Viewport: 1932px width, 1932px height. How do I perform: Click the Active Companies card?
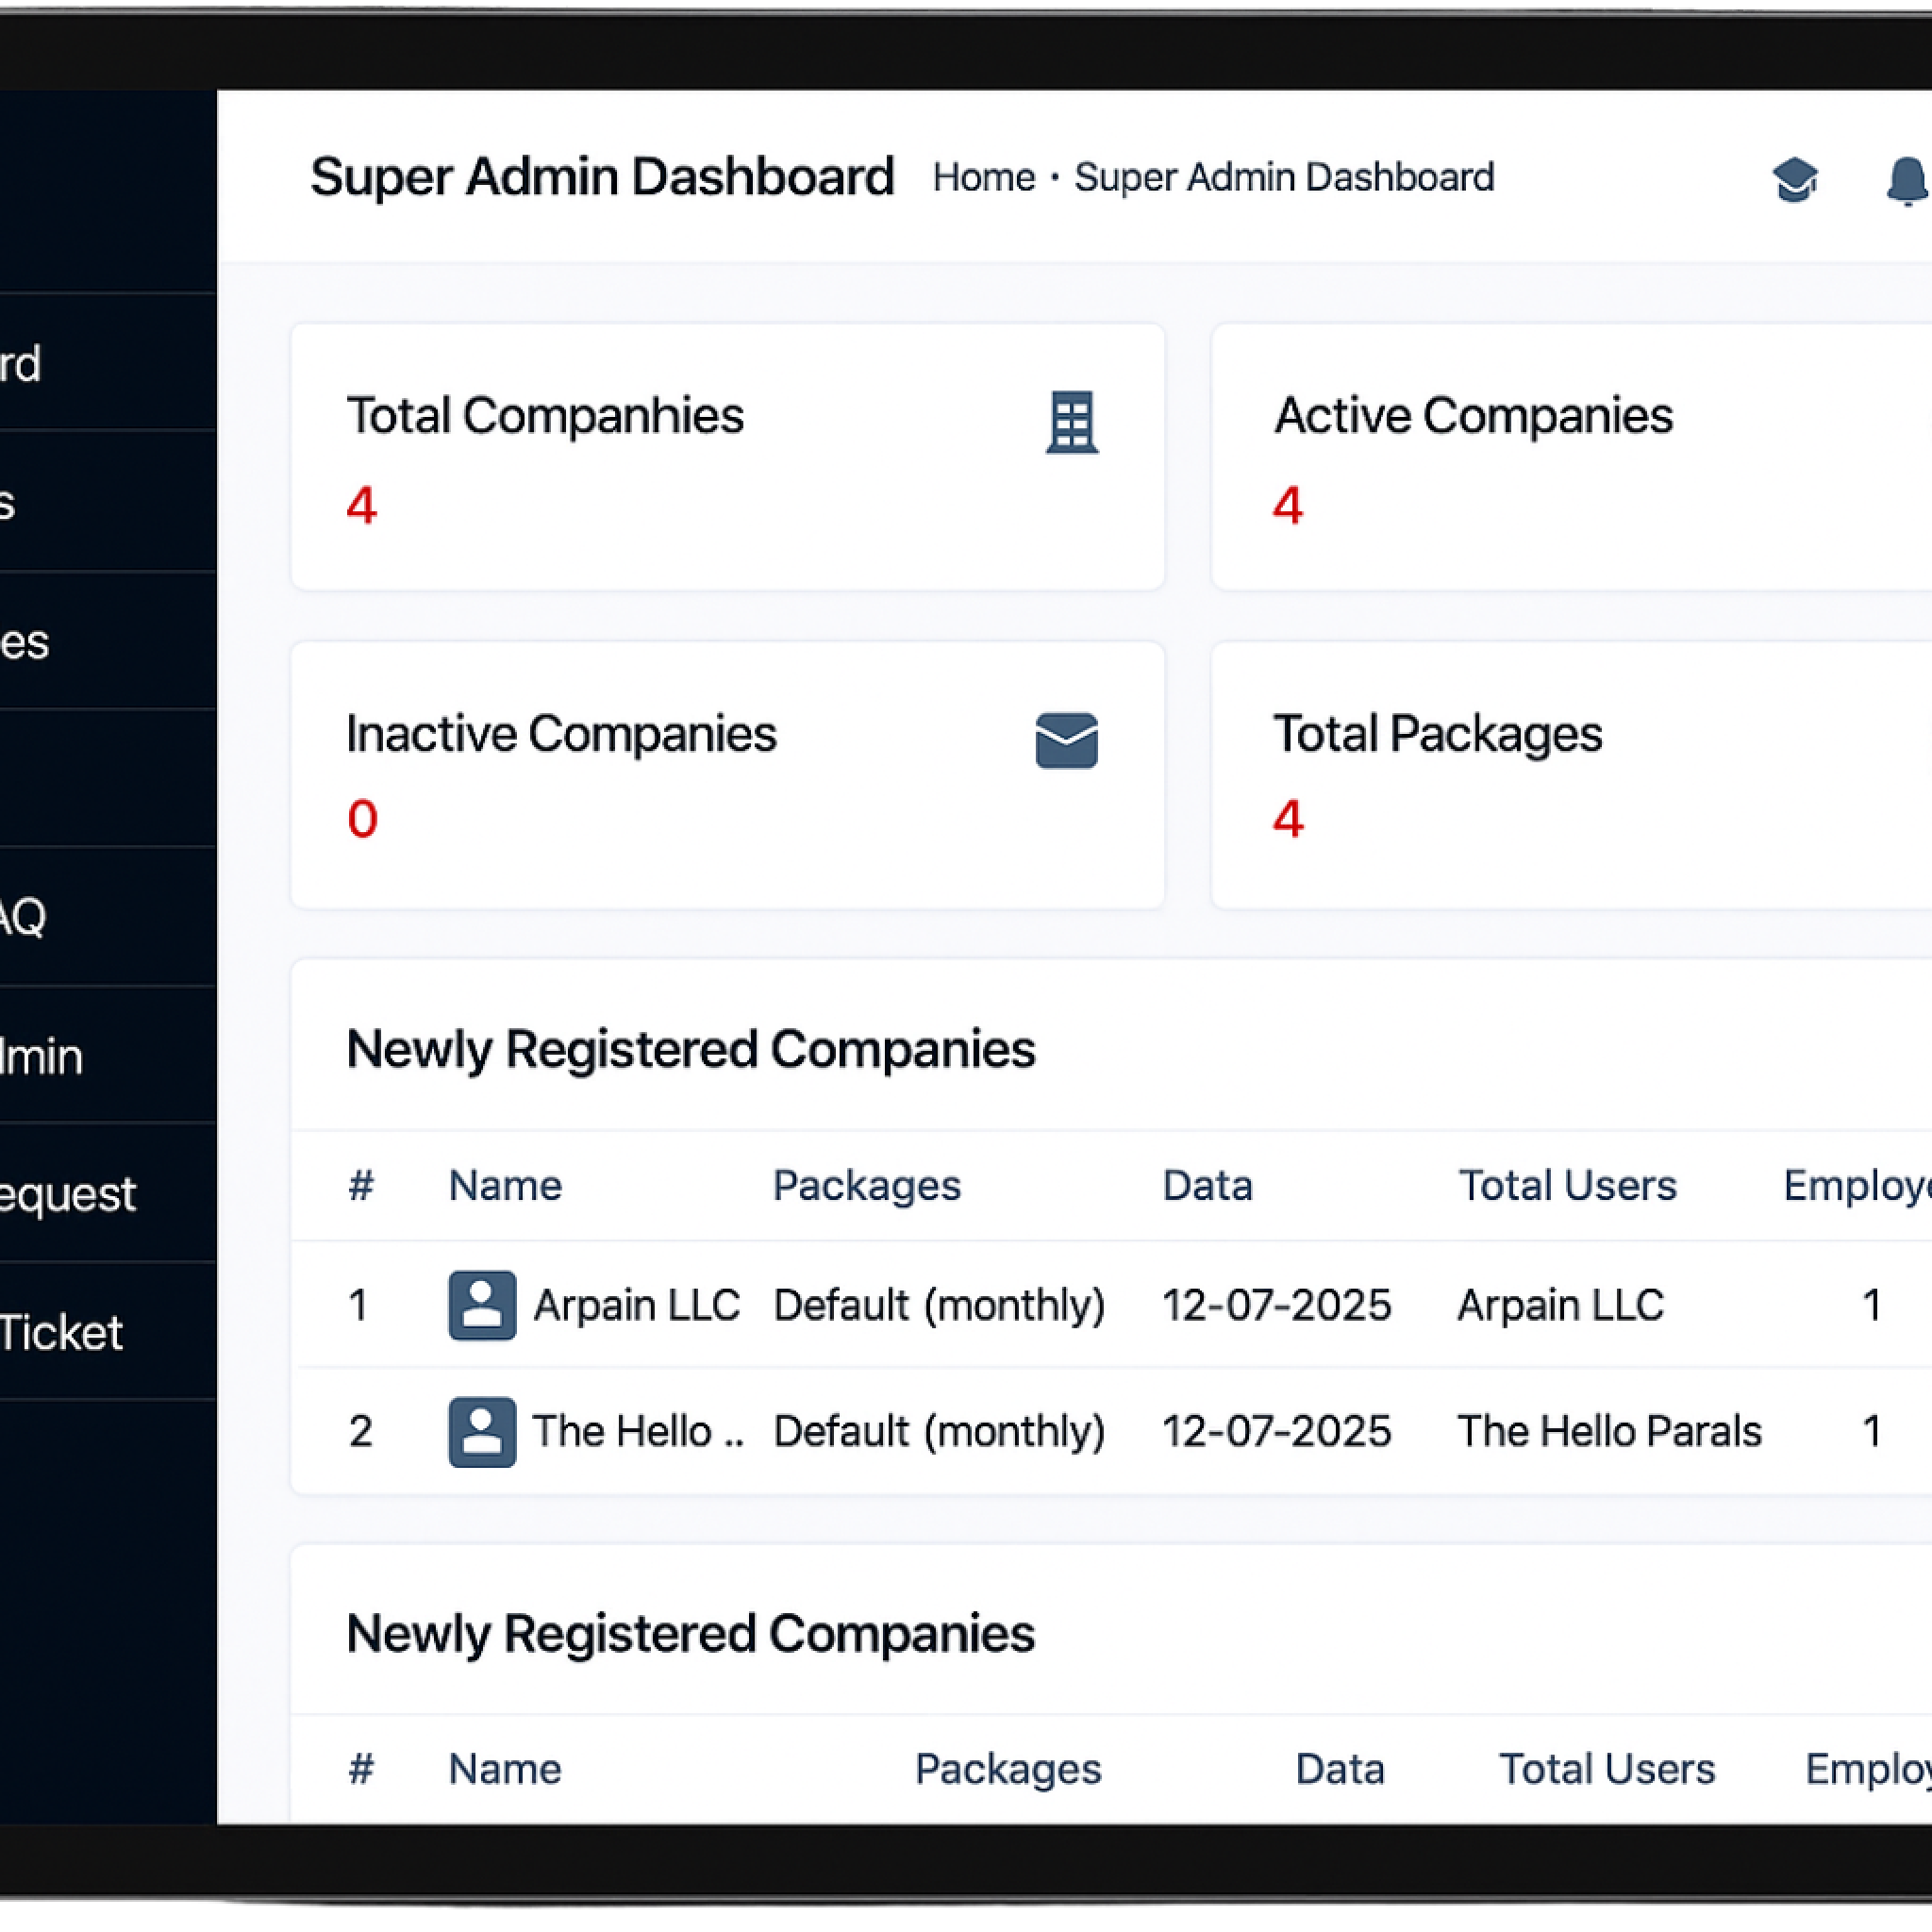pyautogui.click(x=1570, y=456)
